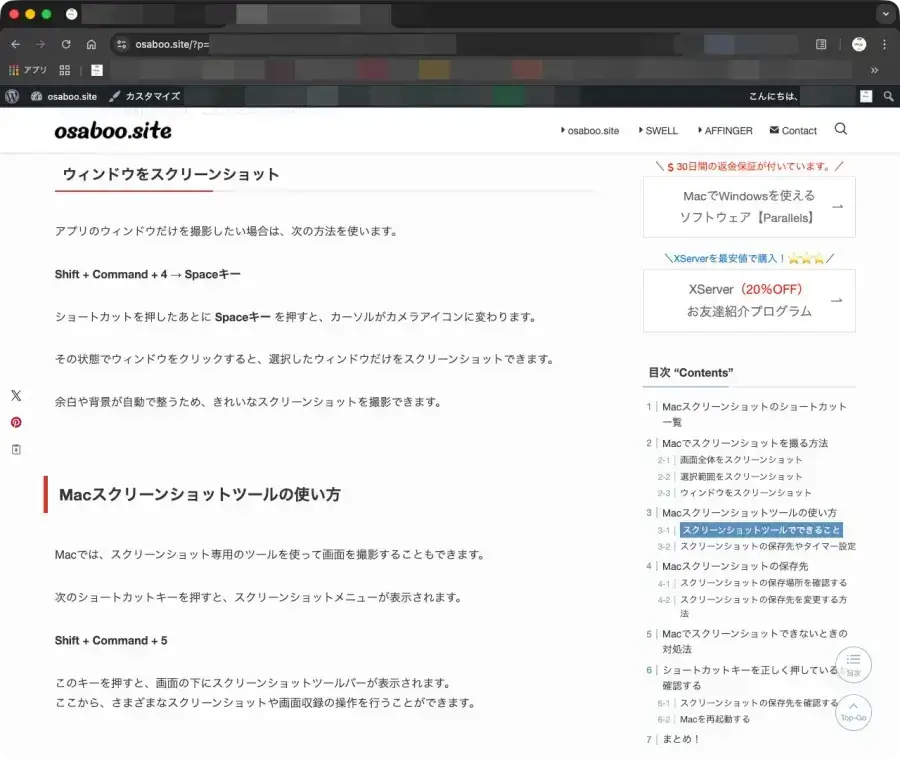Open the site search magnifier in header
The image size is (900, 759).
(840, 130)
